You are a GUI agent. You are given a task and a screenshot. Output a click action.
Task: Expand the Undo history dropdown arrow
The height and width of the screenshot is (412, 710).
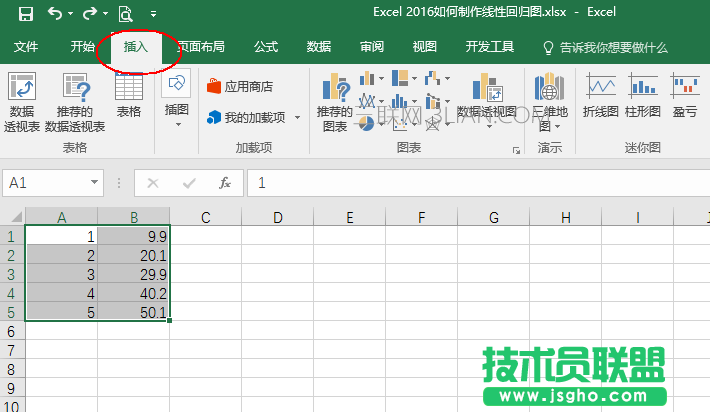click(x=70, y=14)
